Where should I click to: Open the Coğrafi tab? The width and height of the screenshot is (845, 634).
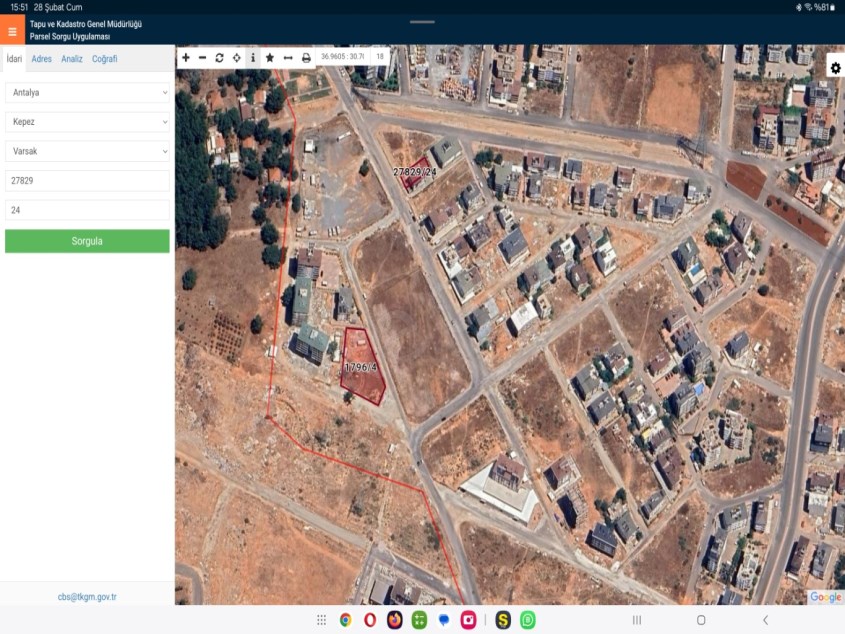tap(105, 59)
